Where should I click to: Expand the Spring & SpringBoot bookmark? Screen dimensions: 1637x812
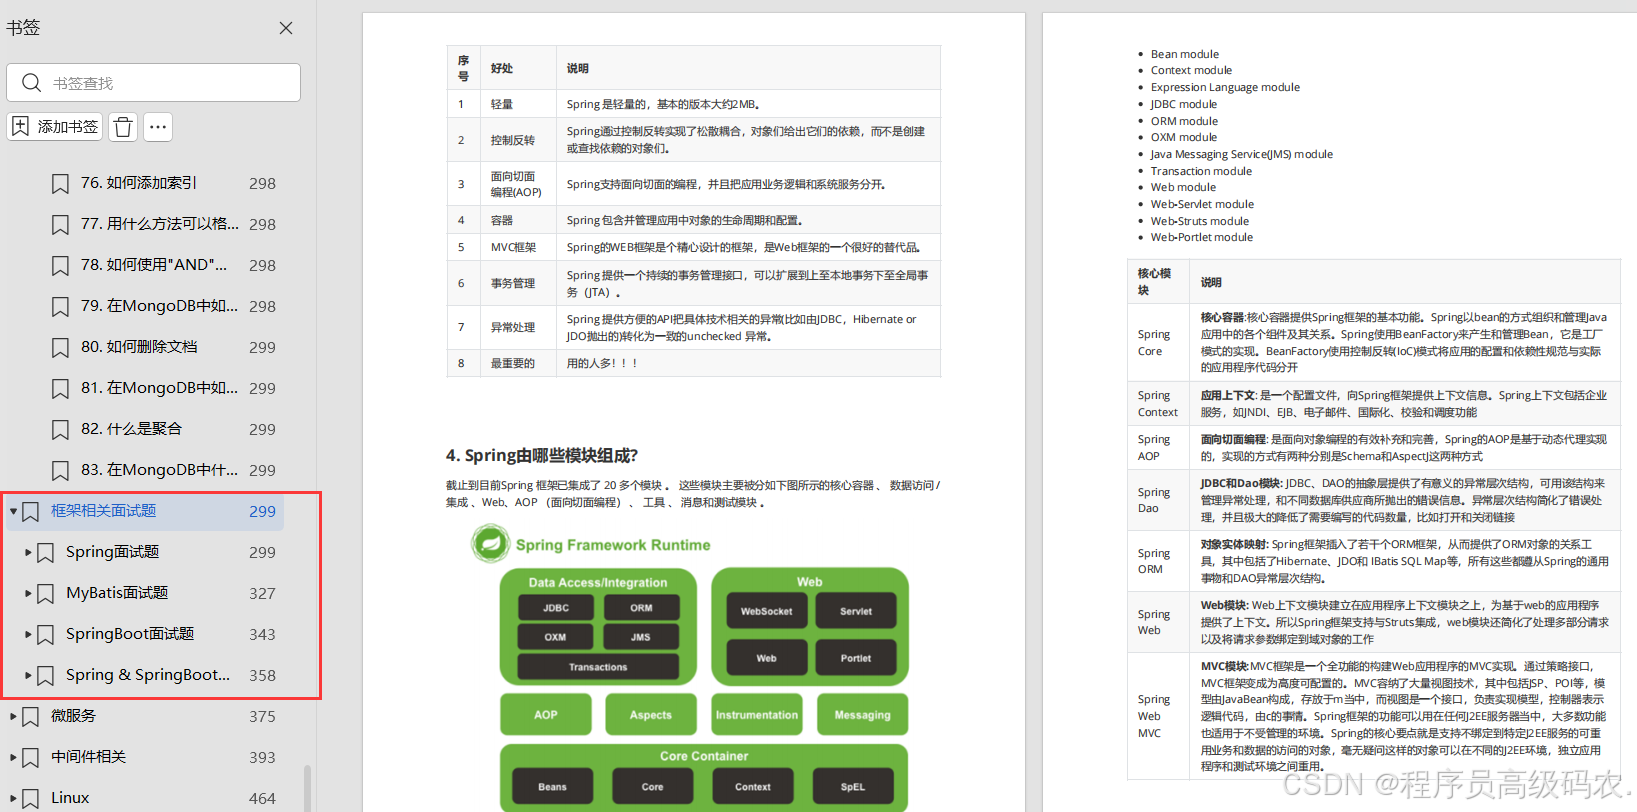(x=28, y=675)
